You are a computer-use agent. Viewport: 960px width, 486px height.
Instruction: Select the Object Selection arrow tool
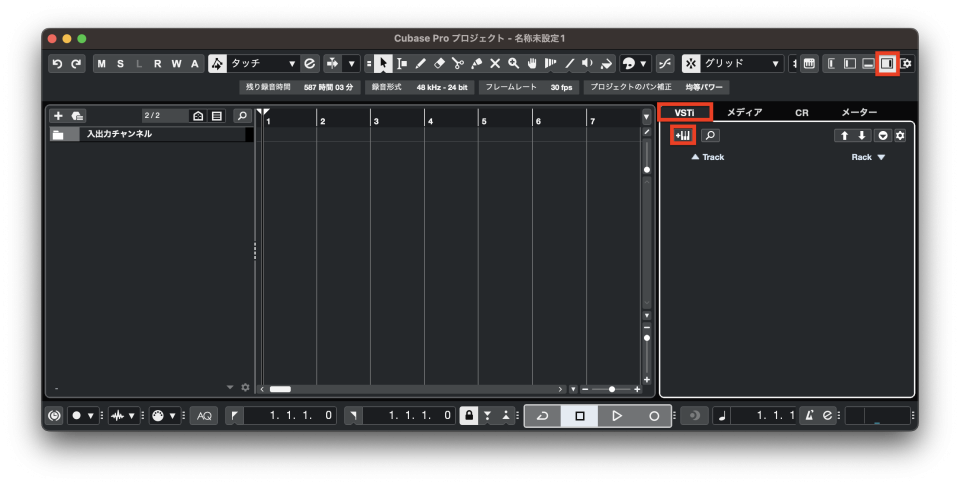(x=383, y=64)
